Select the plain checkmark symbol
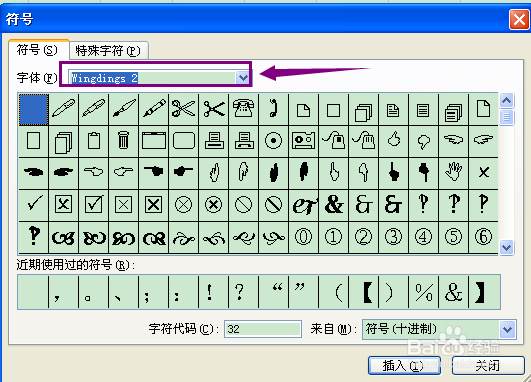The width and height of the screenshot is (531, 382). click(34, 205)
